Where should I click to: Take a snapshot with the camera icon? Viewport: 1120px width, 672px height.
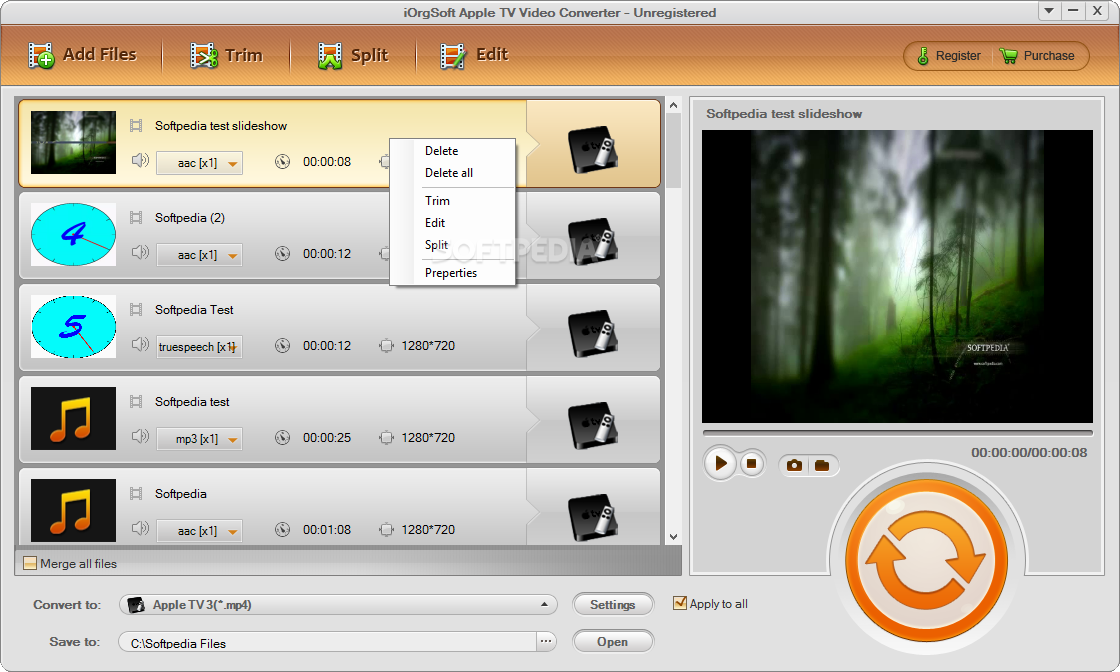click(x=794, y=466)
